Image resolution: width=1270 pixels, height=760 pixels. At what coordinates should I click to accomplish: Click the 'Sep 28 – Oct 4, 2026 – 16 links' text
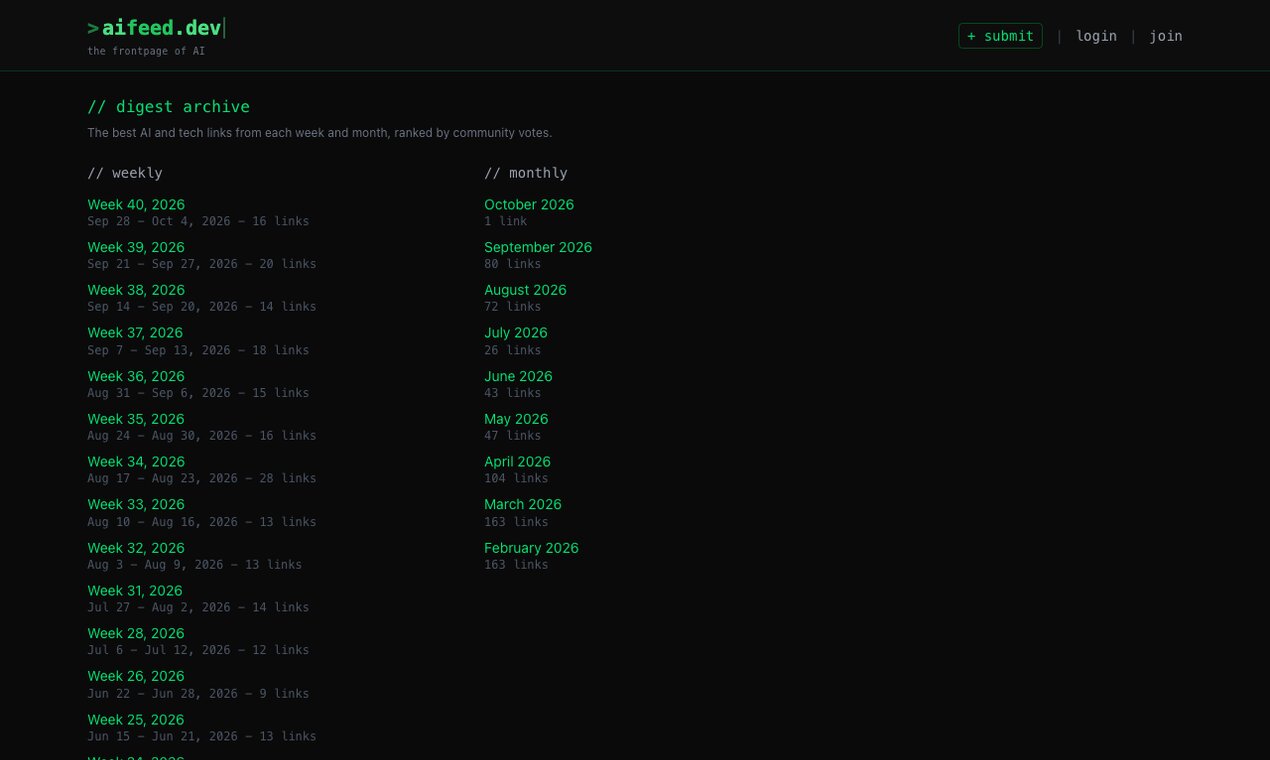[x=198, y=221]
